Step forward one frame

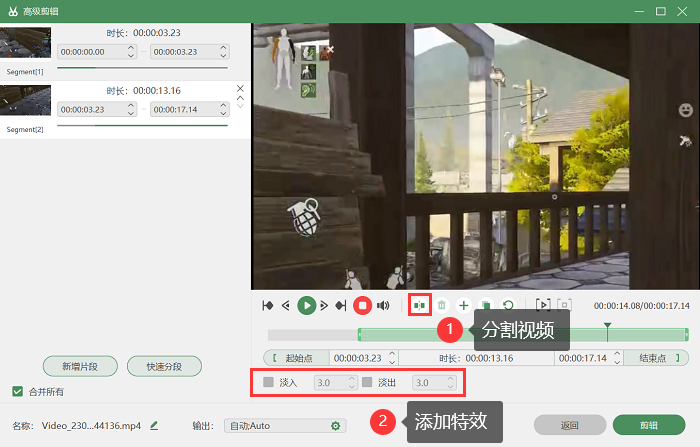[x=324, y=305]
